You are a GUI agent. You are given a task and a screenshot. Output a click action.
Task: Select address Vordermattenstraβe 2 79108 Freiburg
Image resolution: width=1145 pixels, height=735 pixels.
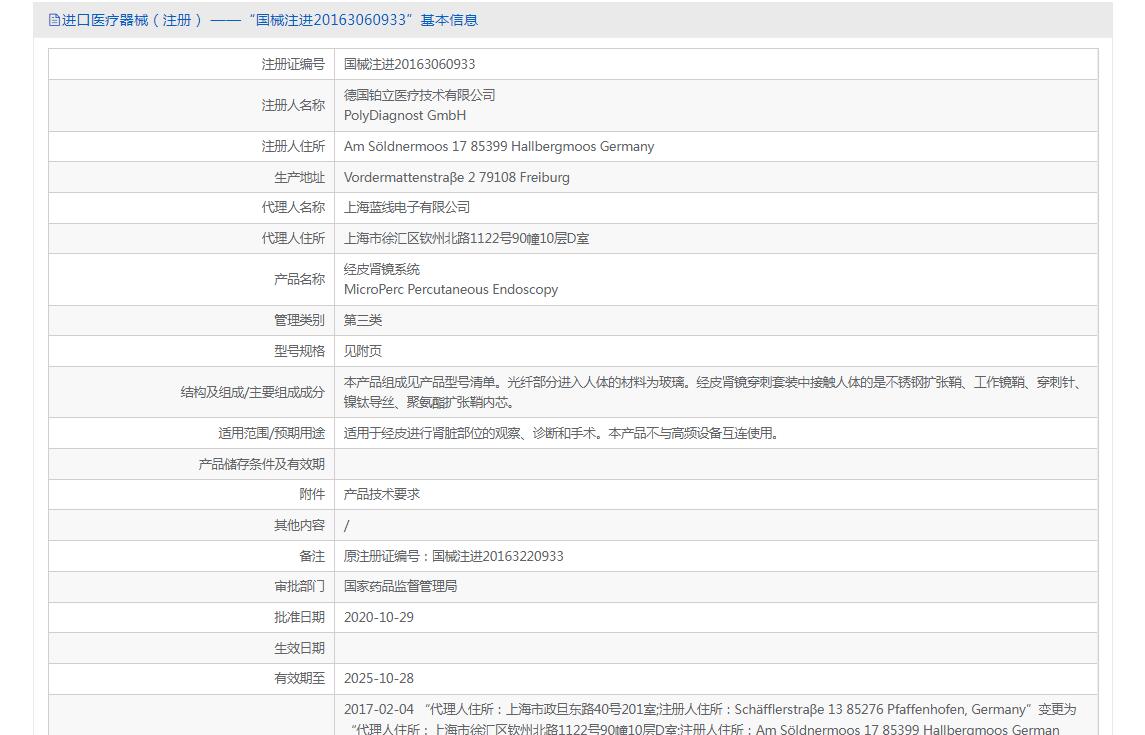click(x=456, y=177)
